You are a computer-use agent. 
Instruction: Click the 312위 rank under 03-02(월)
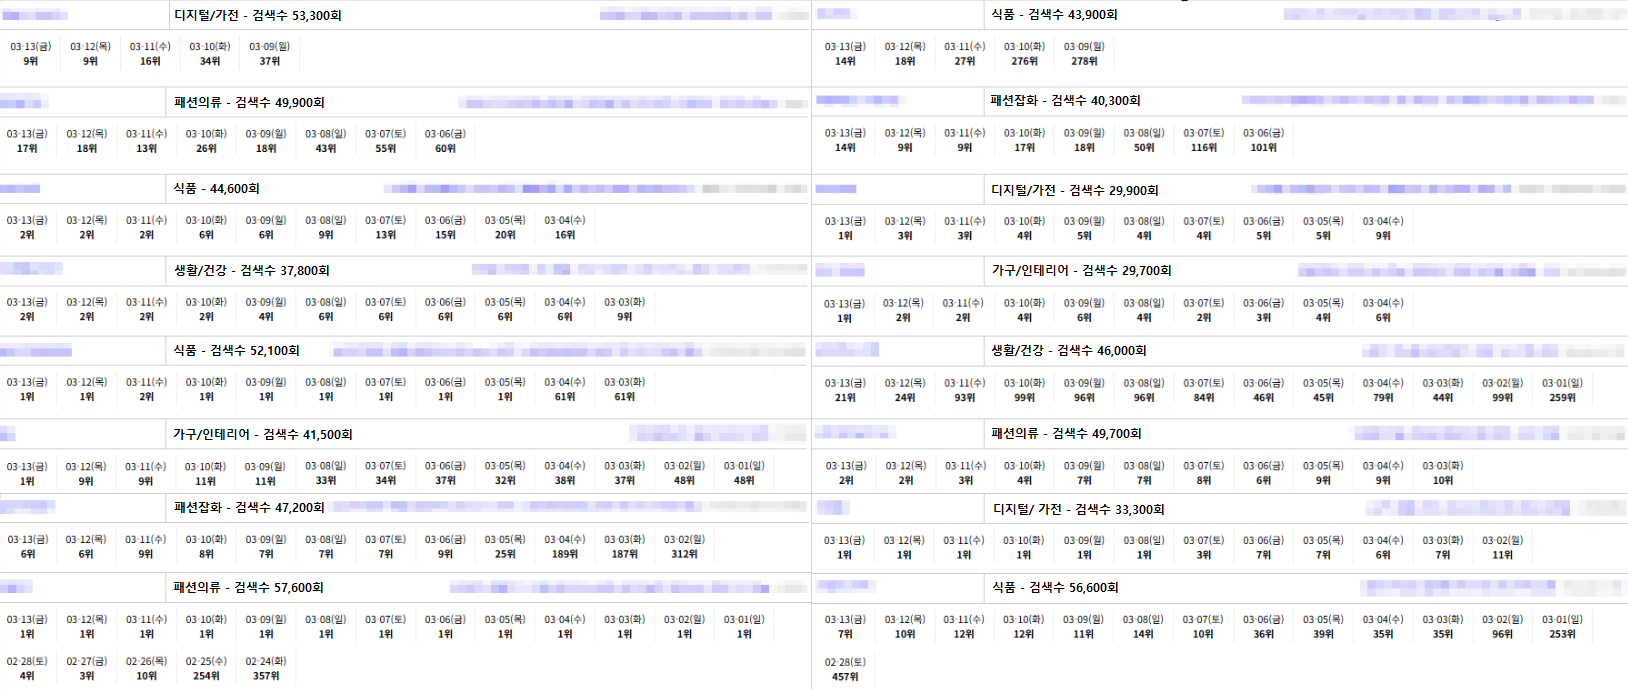pos(684,554)
